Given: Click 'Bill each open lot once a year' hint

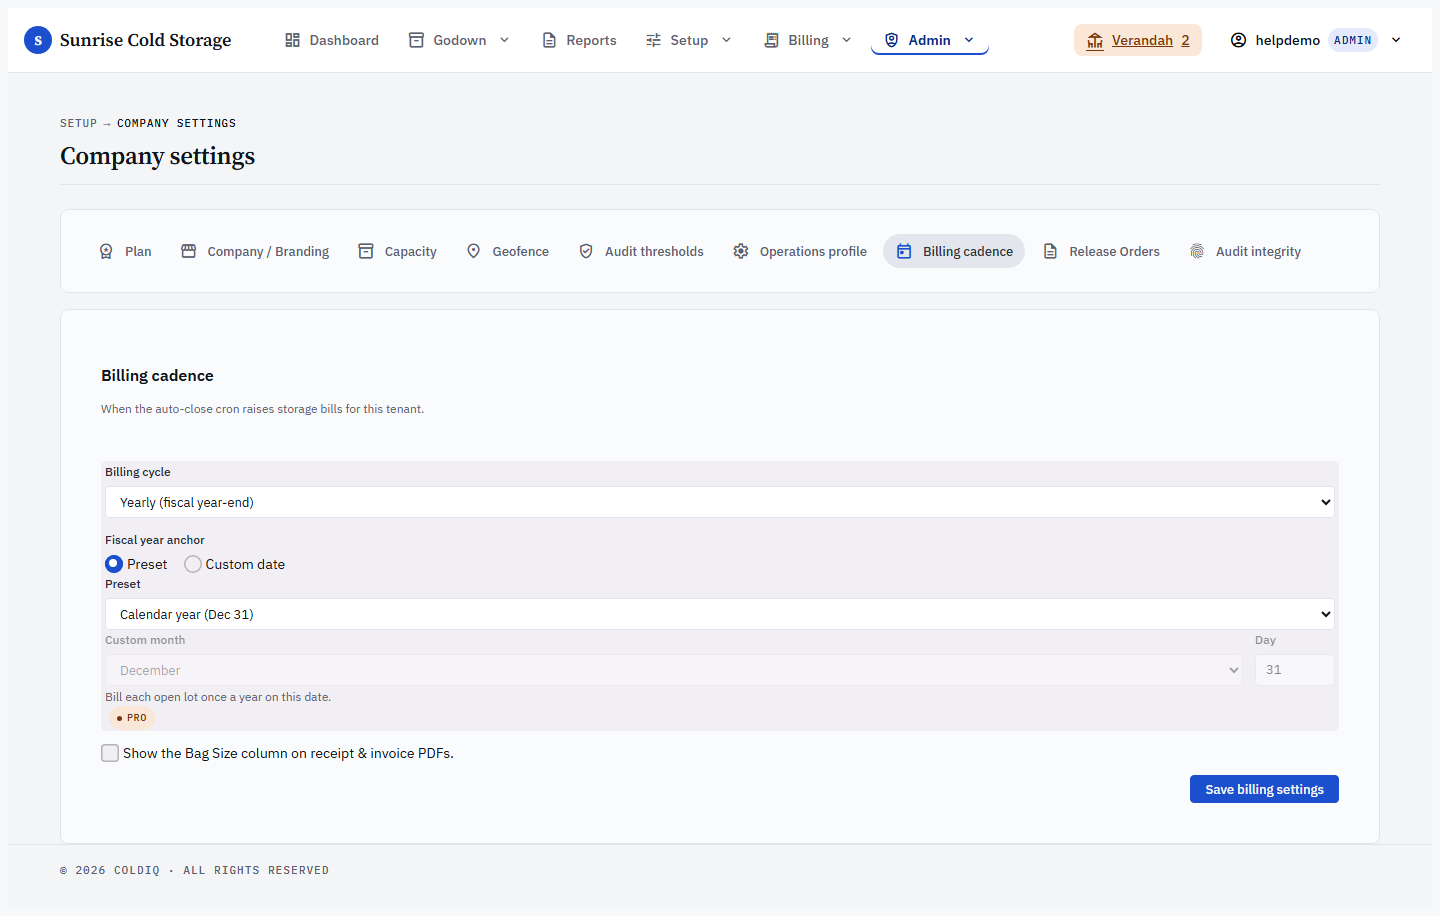Looking at the screenshot, I should [x=218, y=697].
